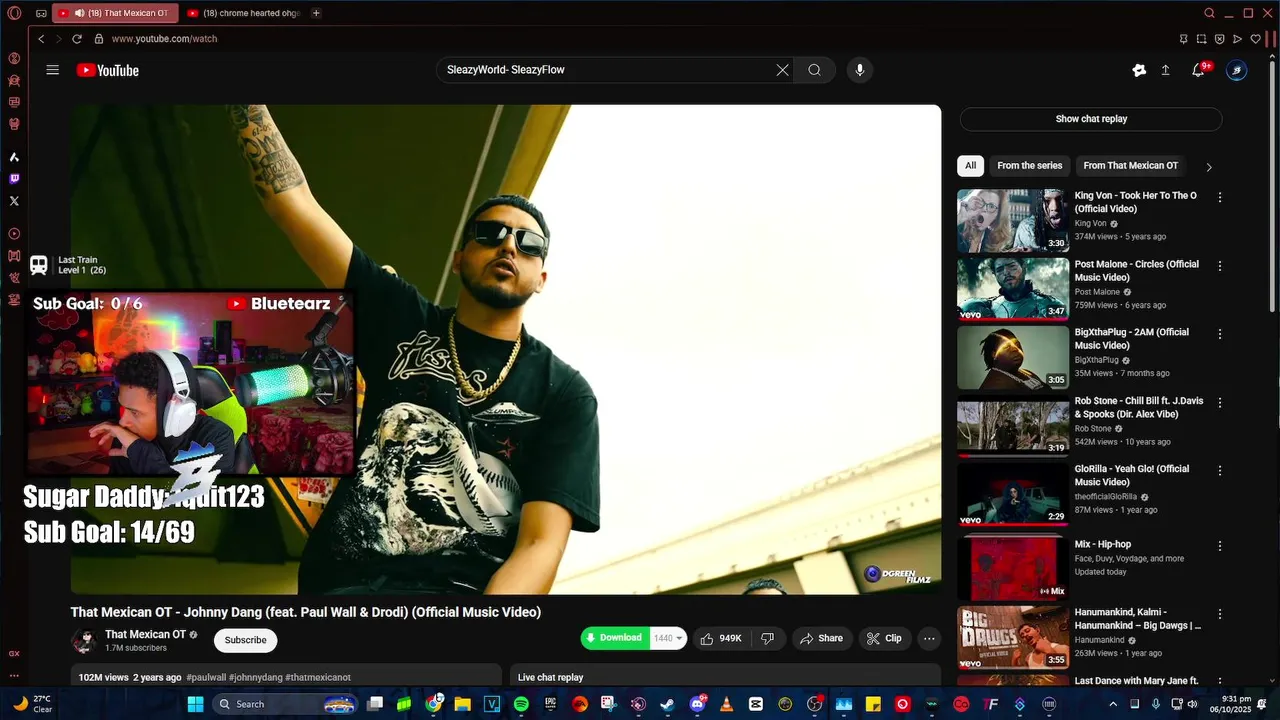Viewport: 1280px width, 720px height.
Task: Open the YouTube account avatar menu
Action: [x=1237, y=70]
